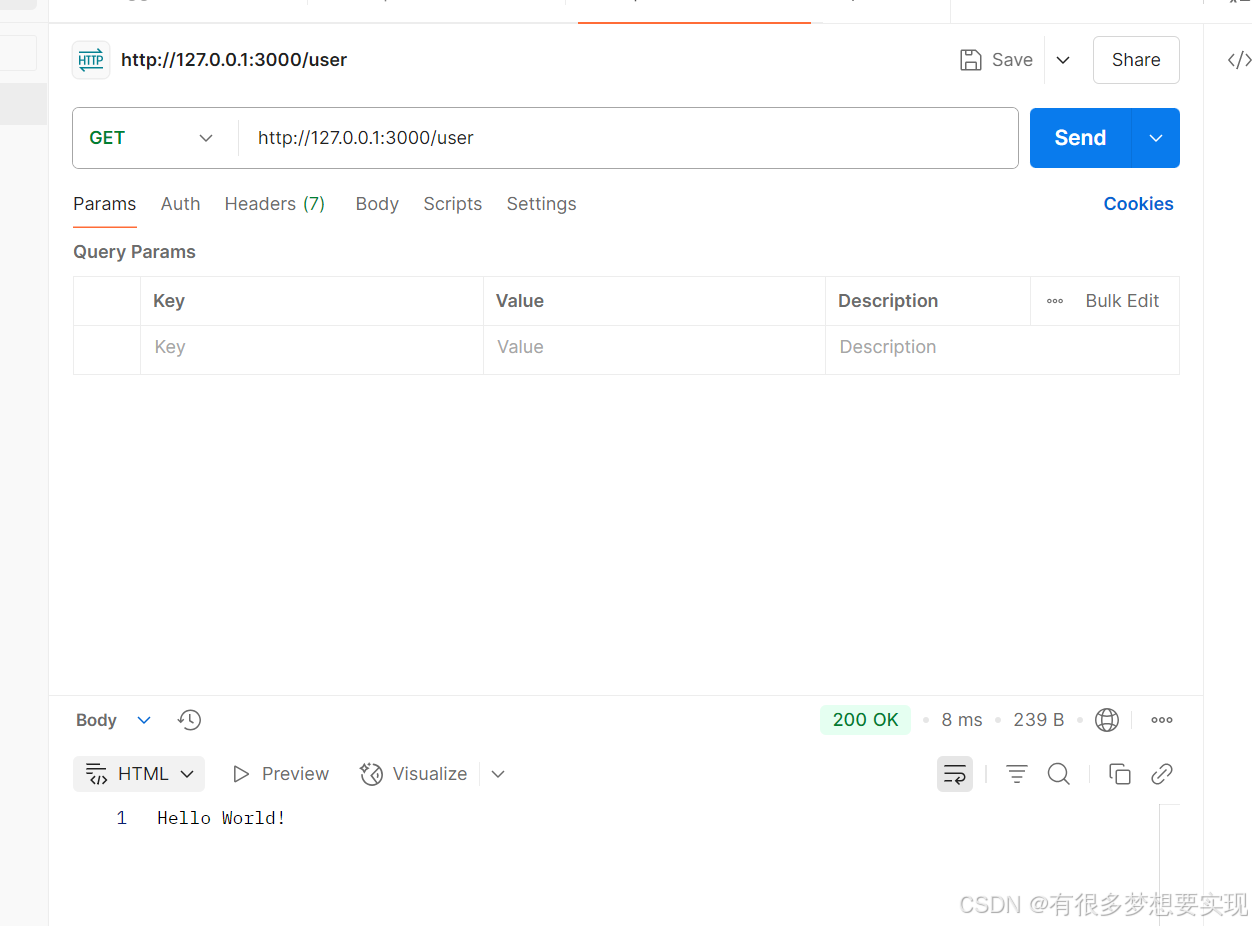Expand the Save options arrow
Viewport: 1252px width, 926px height.
[x=1063, y=60]
